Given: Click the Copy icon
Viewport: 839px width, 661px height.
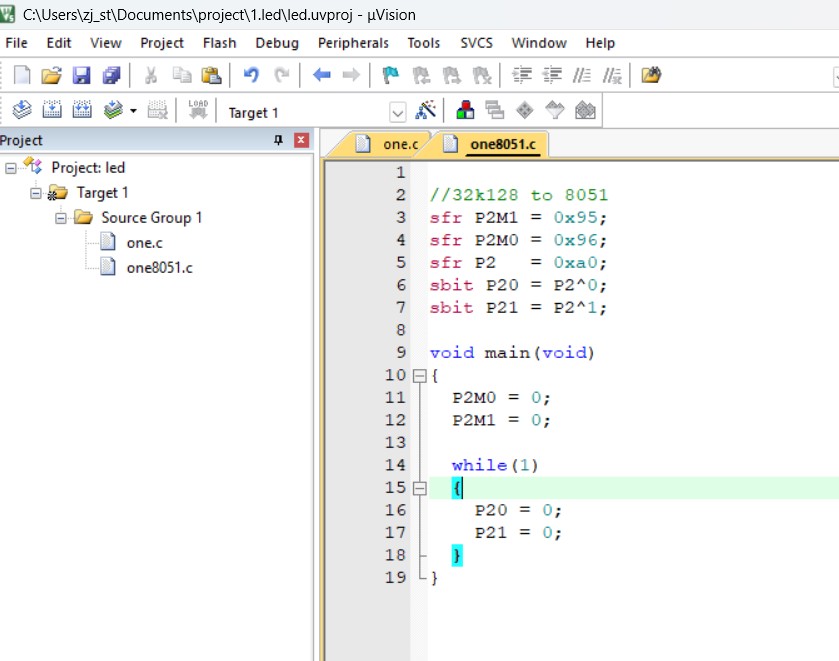Looking at the screenshot, I should tap(182, 75).
